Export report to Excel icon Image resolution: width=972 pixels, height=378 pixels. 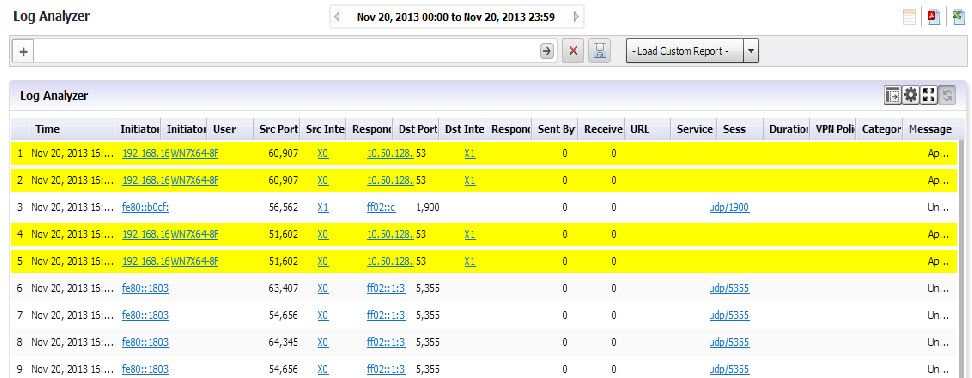click(959, 17)
